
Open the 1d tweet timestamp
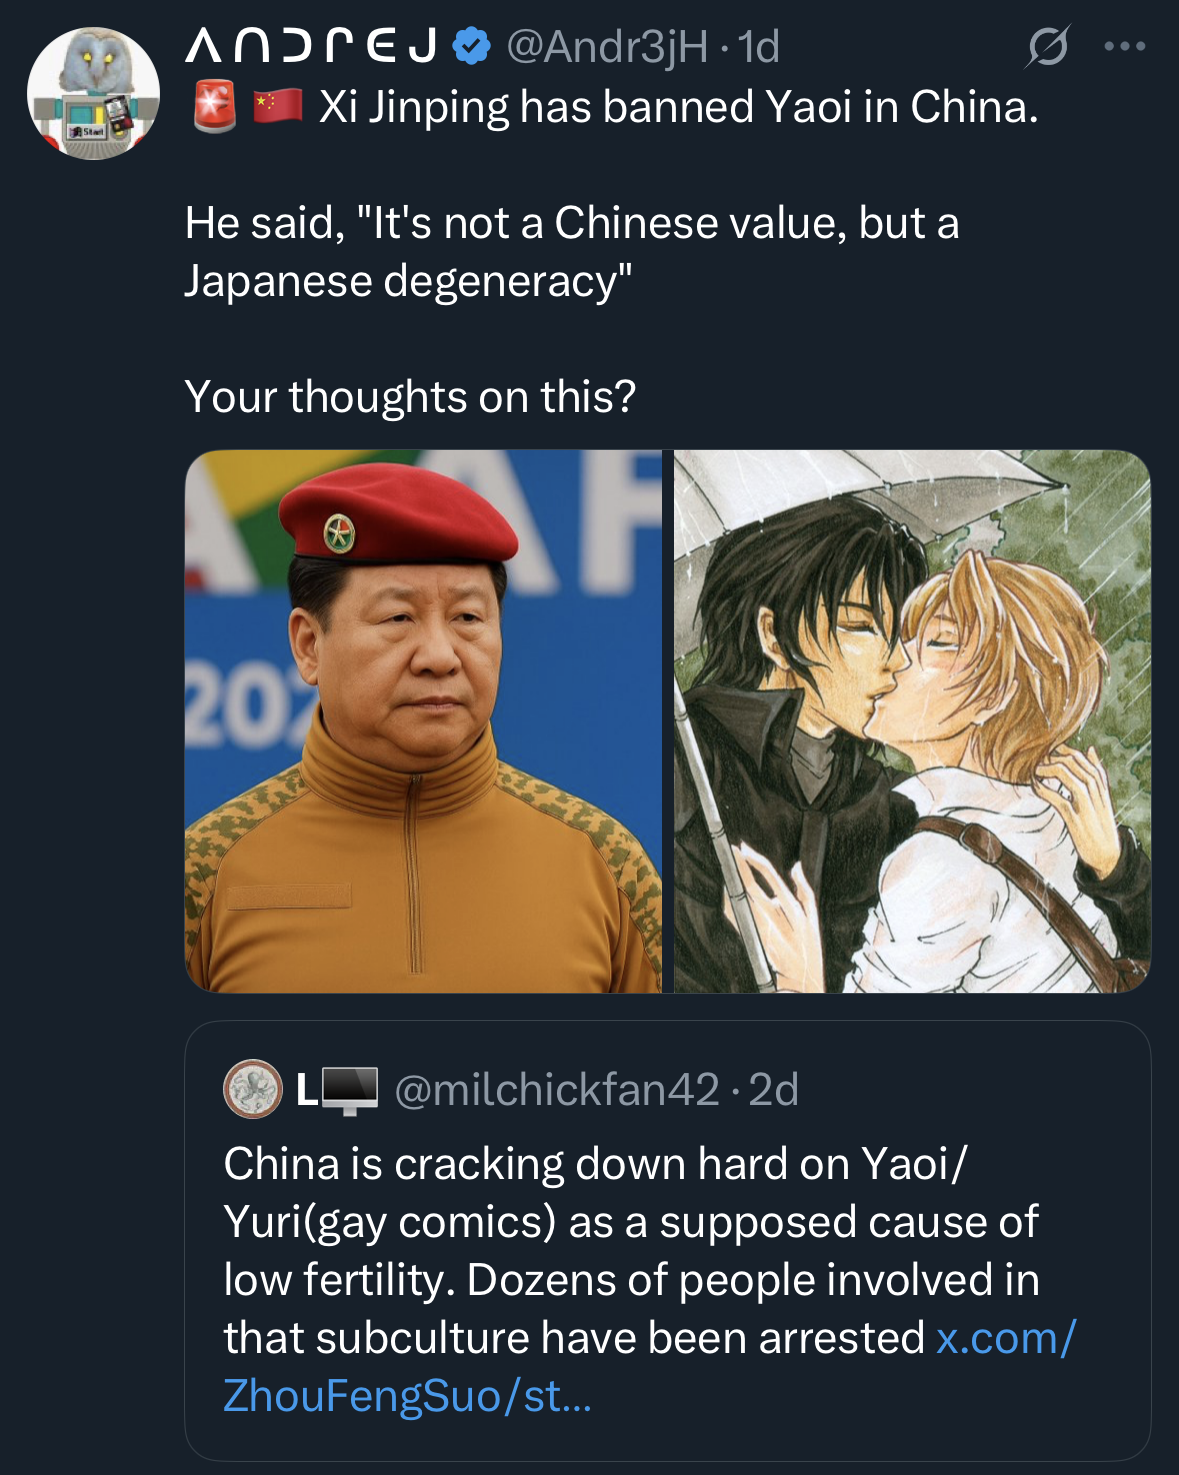[758, 46]
